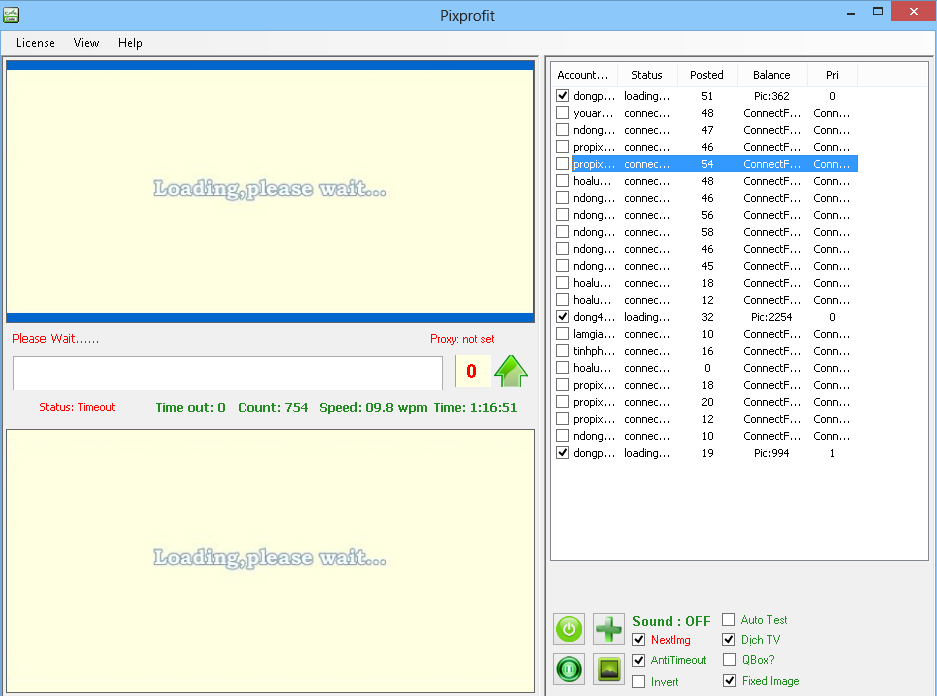Sort accounts by the Posted column header
This screenshot has height=696, width=937.
(x=706, y=75)
